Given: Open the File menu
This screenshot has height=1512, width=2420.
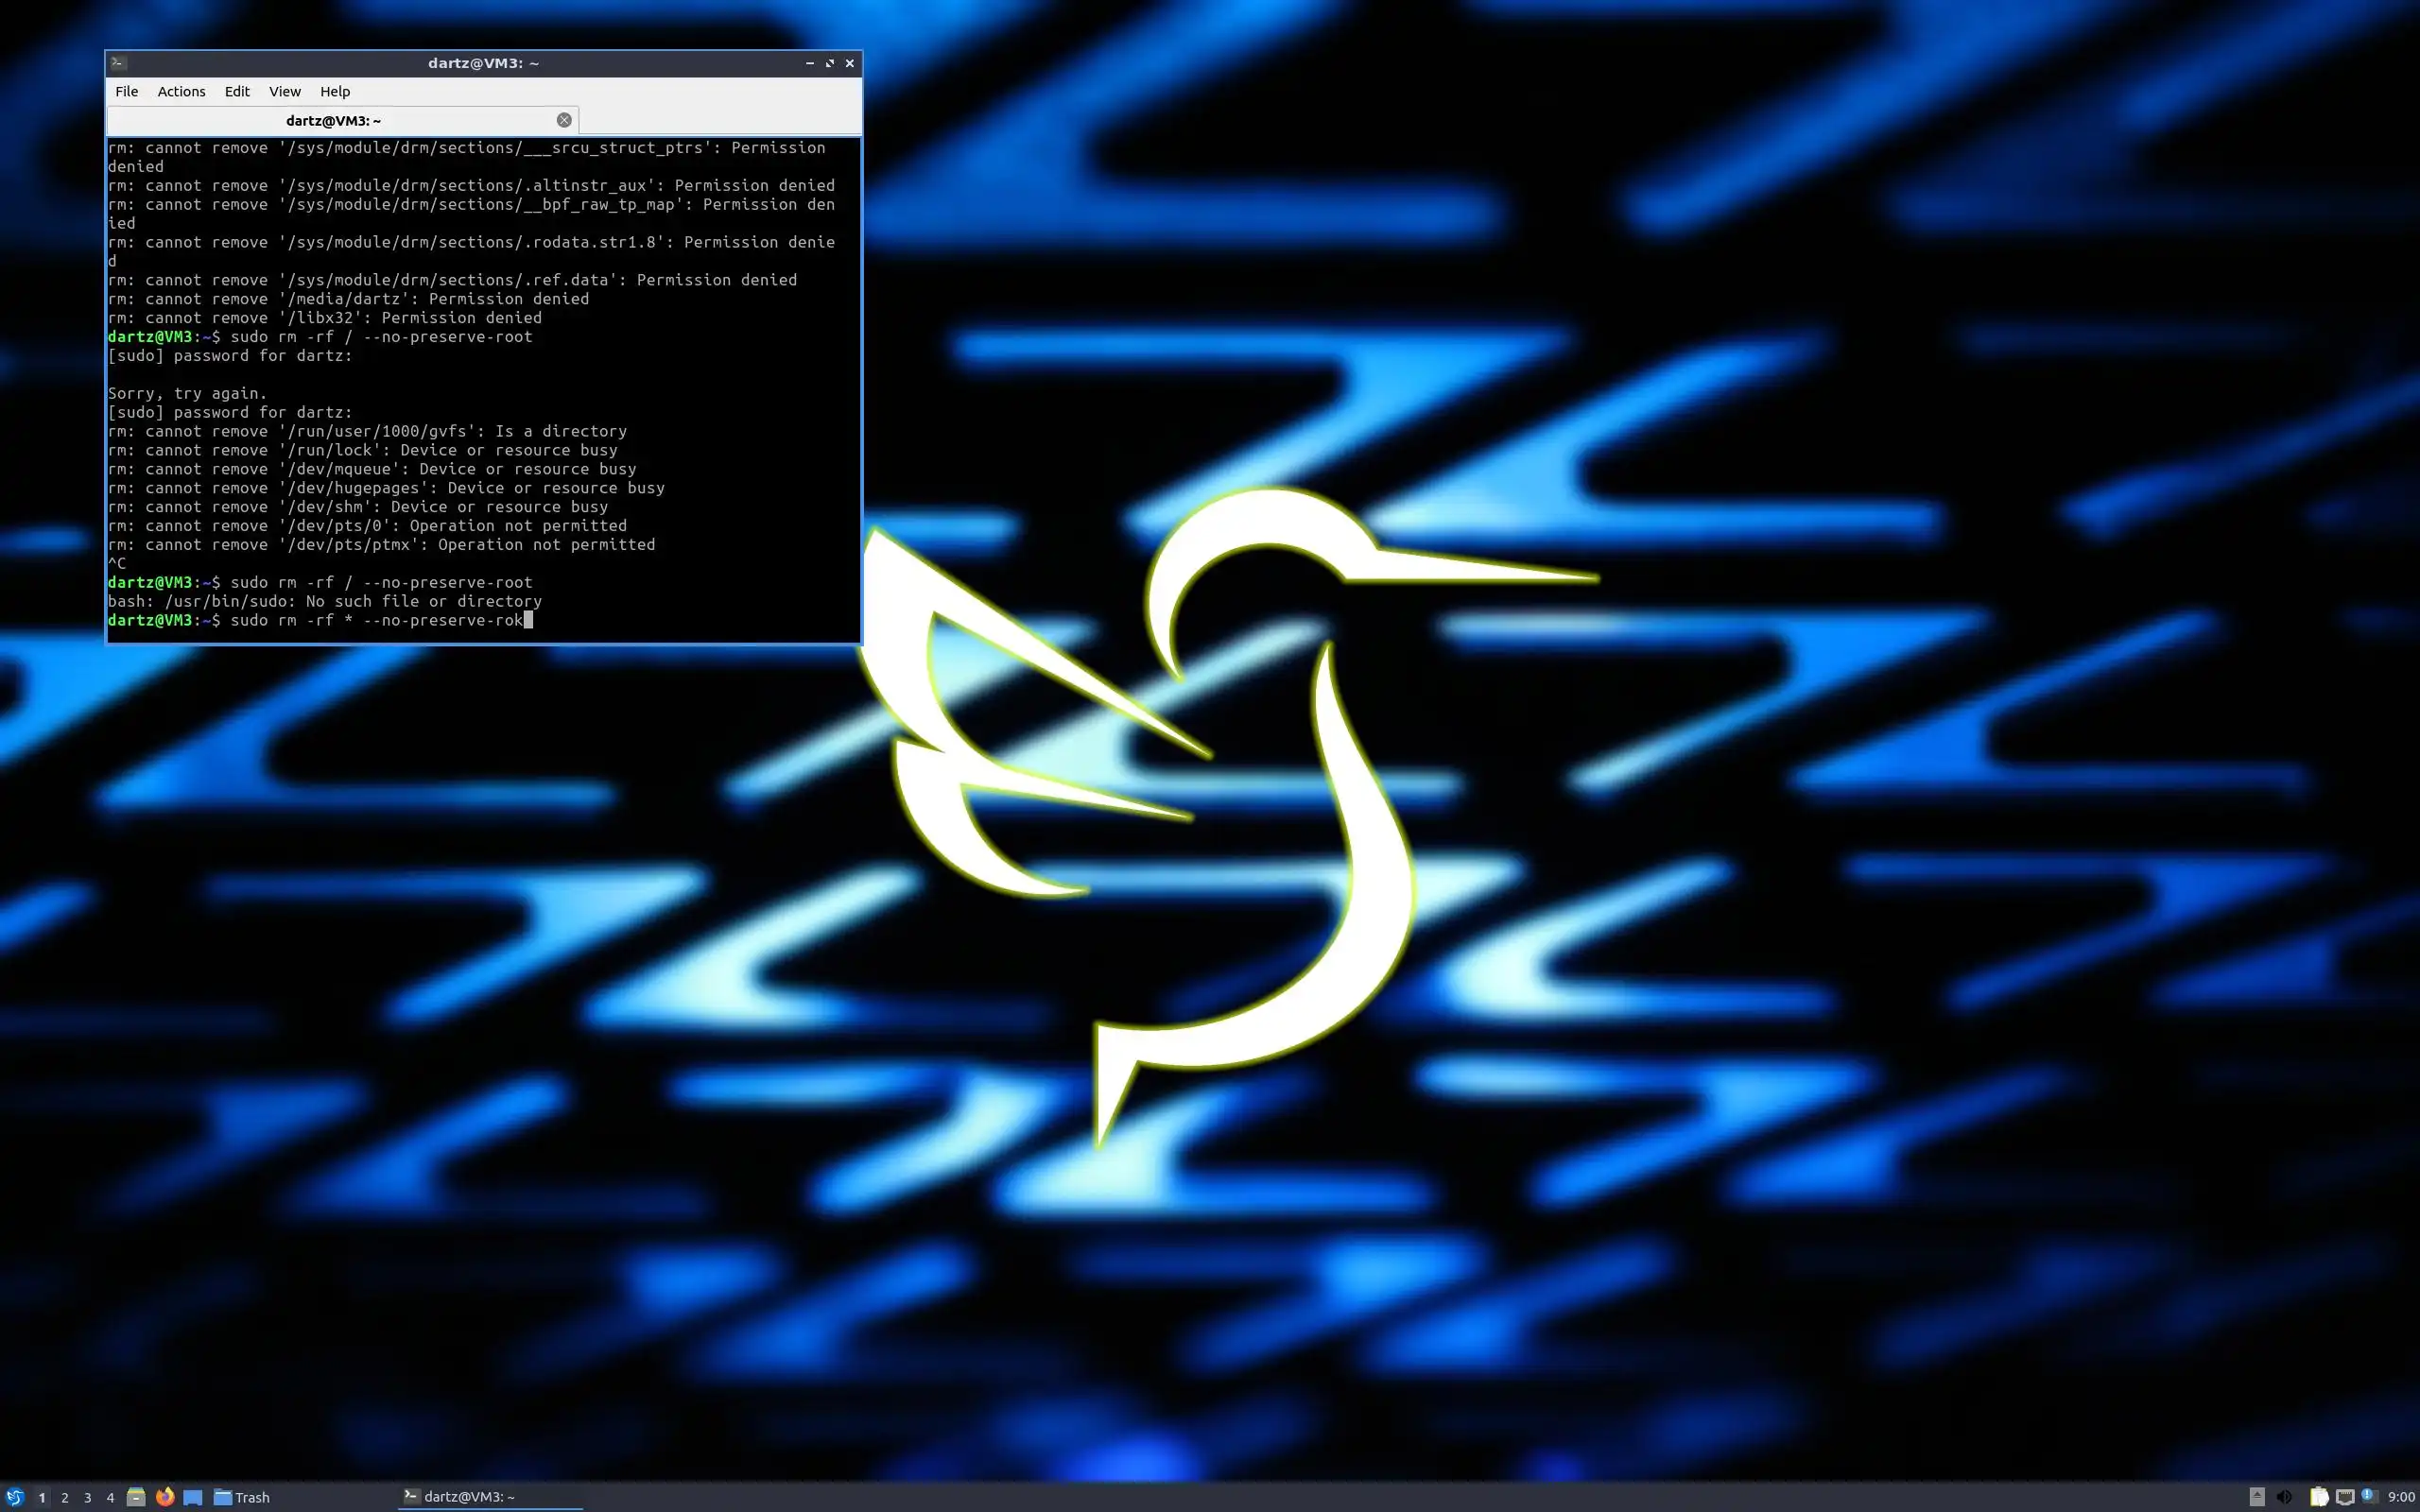Looking at the screenshot, I should point(126,91).
